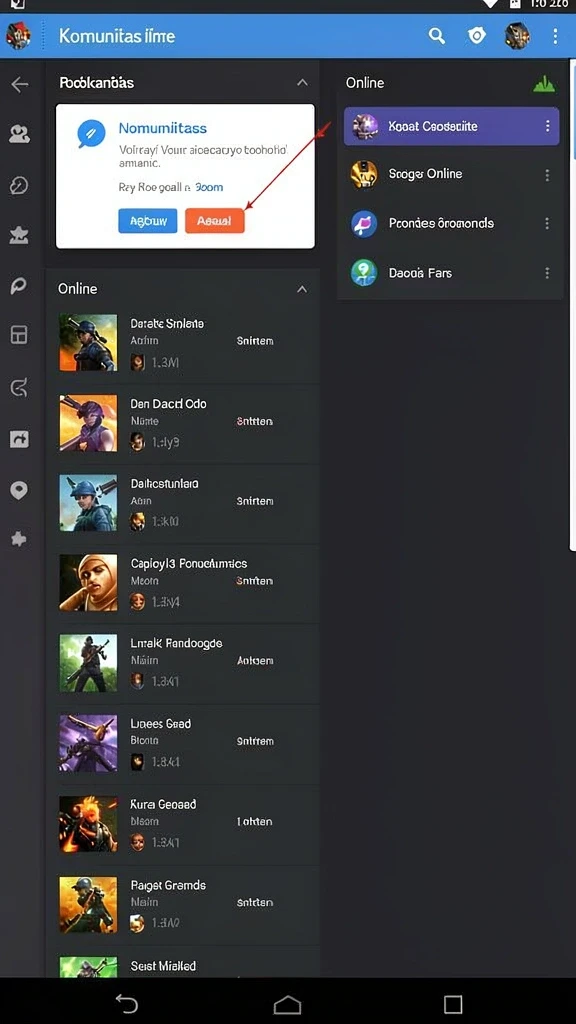Screen dimensions: 576x1024
Task: Open search with the magnifier icon
Action: [x=437, y=35]
